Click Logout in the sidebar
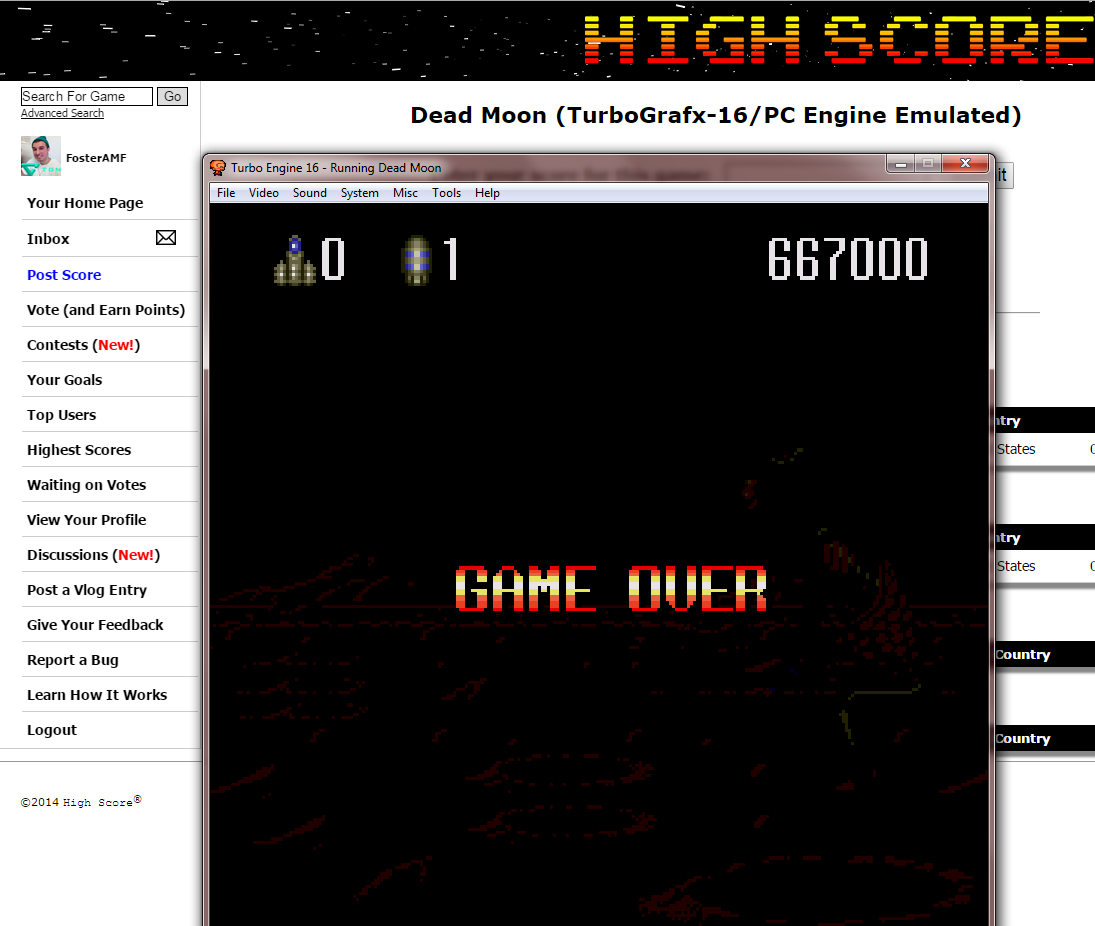The width and height of the screenshot is (1095, 926). click(x=52, y=730)
